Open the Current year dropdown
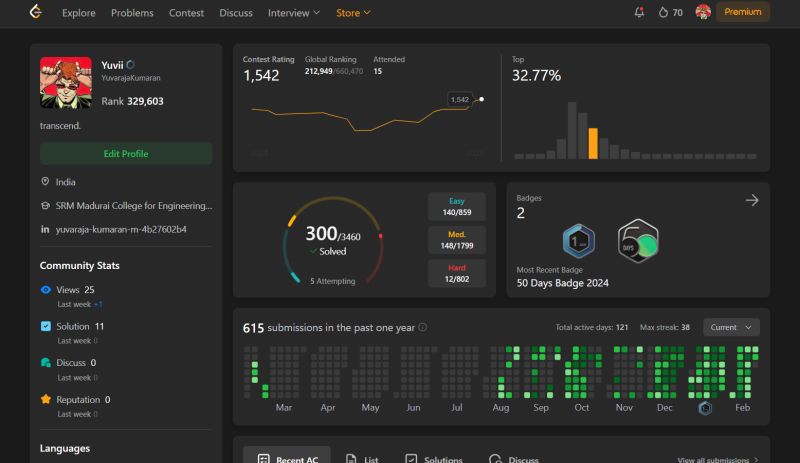This screenshot has height=463, width=800. click(731, 327)
